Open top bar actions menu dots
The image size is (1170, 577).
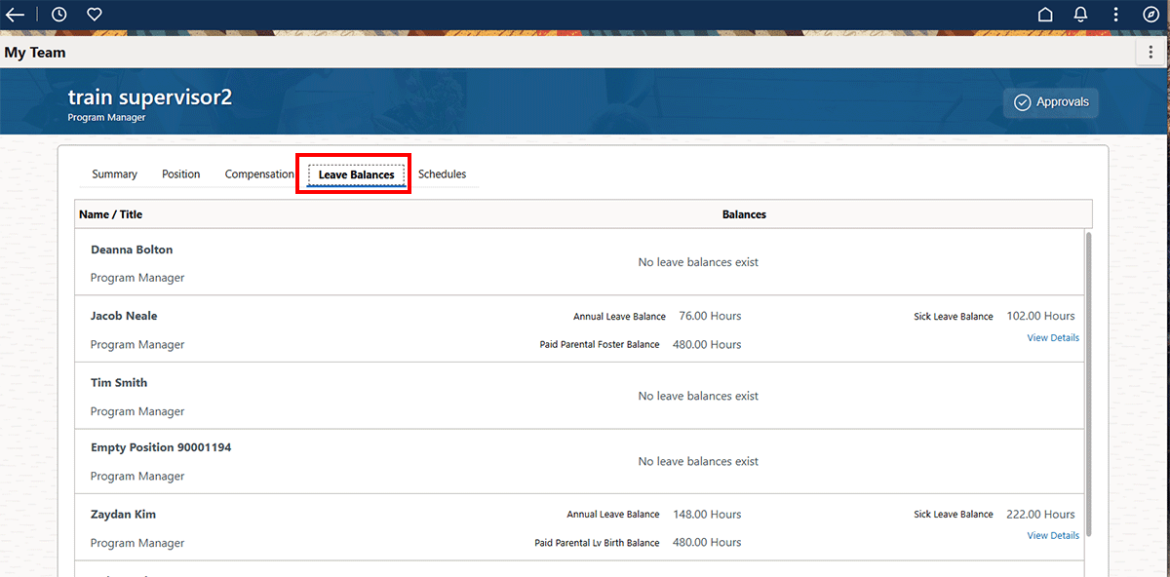pyautogui.click(x=1116, y=15)
